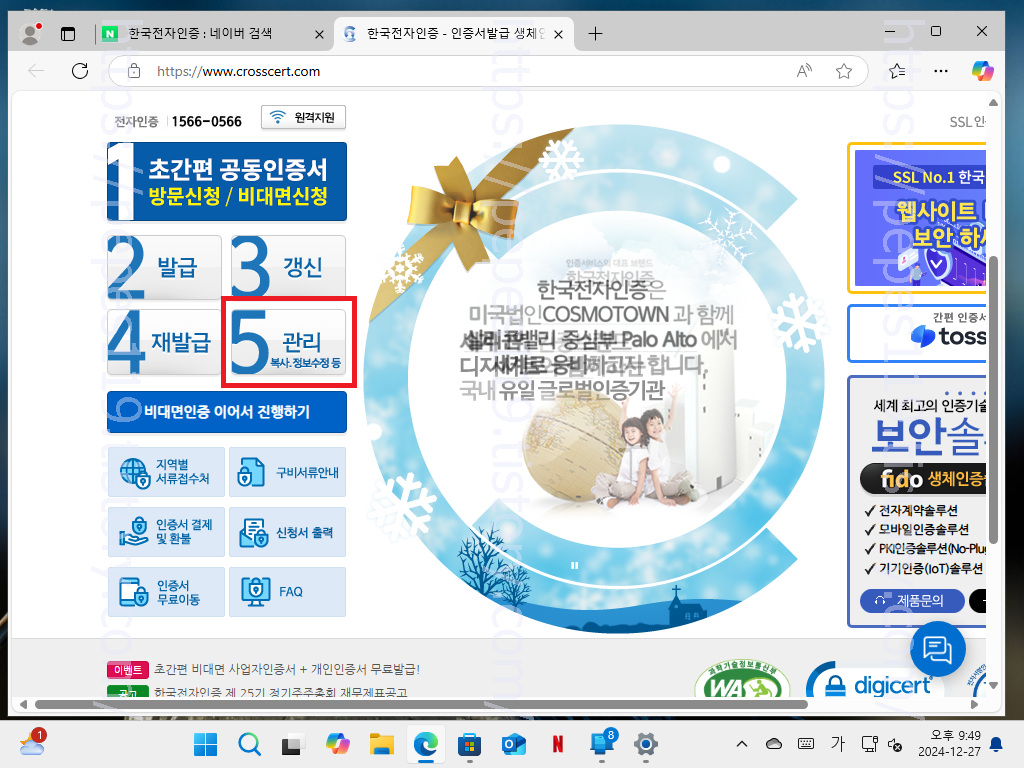Click the Read aloud icon in address bar

click(x=804, y=71)
